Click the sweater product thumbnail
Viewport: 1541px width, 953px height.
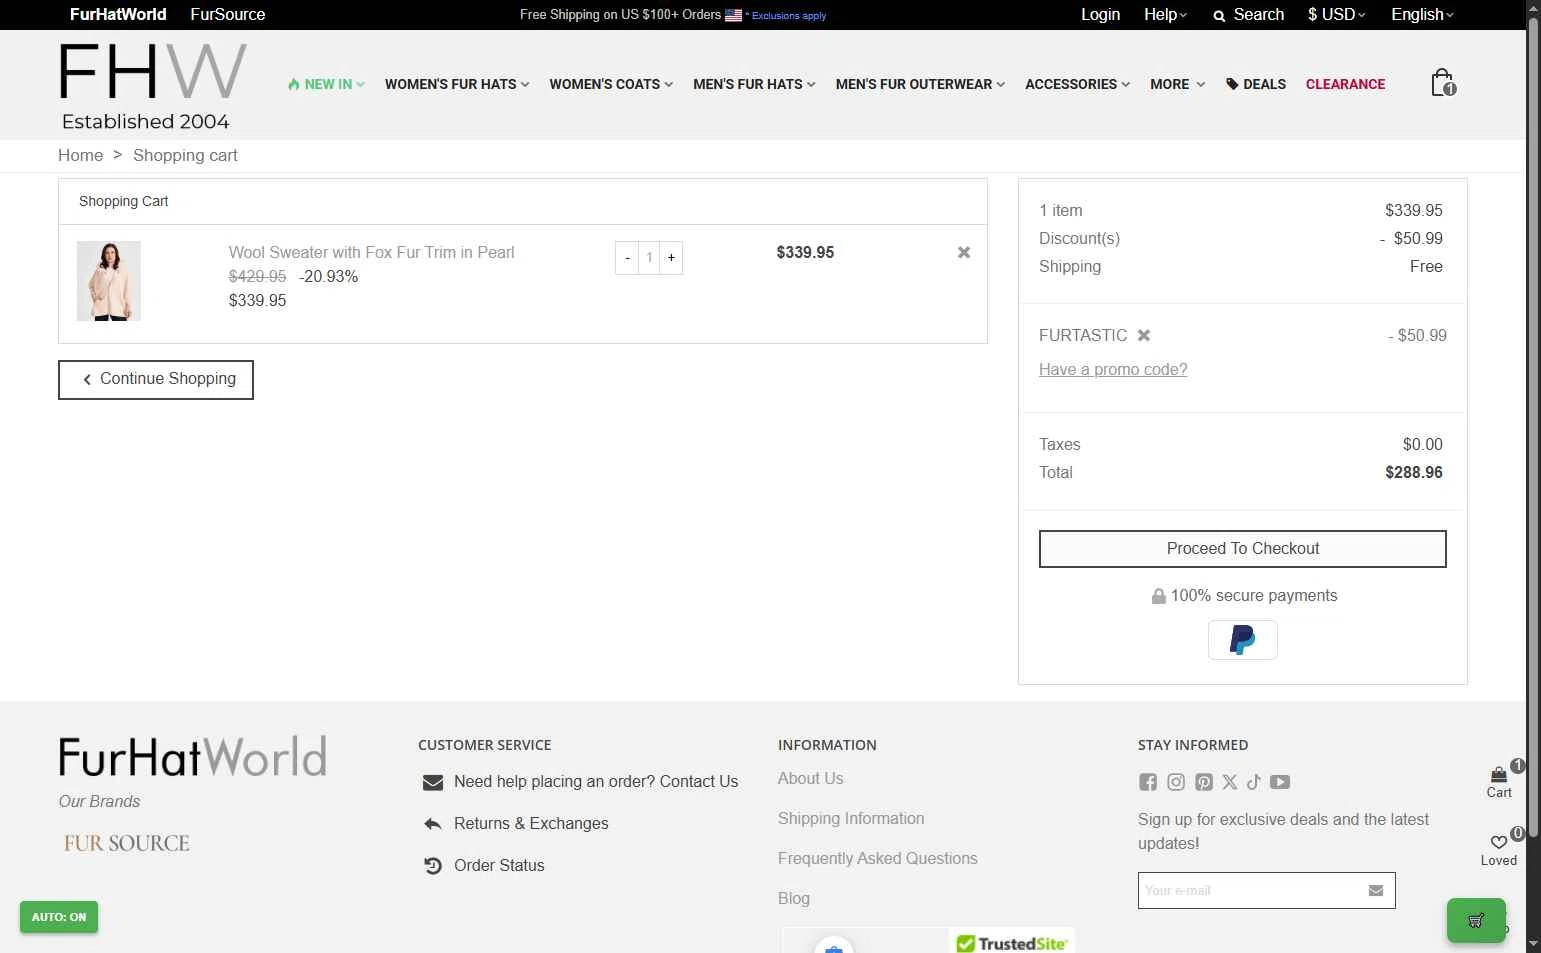tap(109, 281)
